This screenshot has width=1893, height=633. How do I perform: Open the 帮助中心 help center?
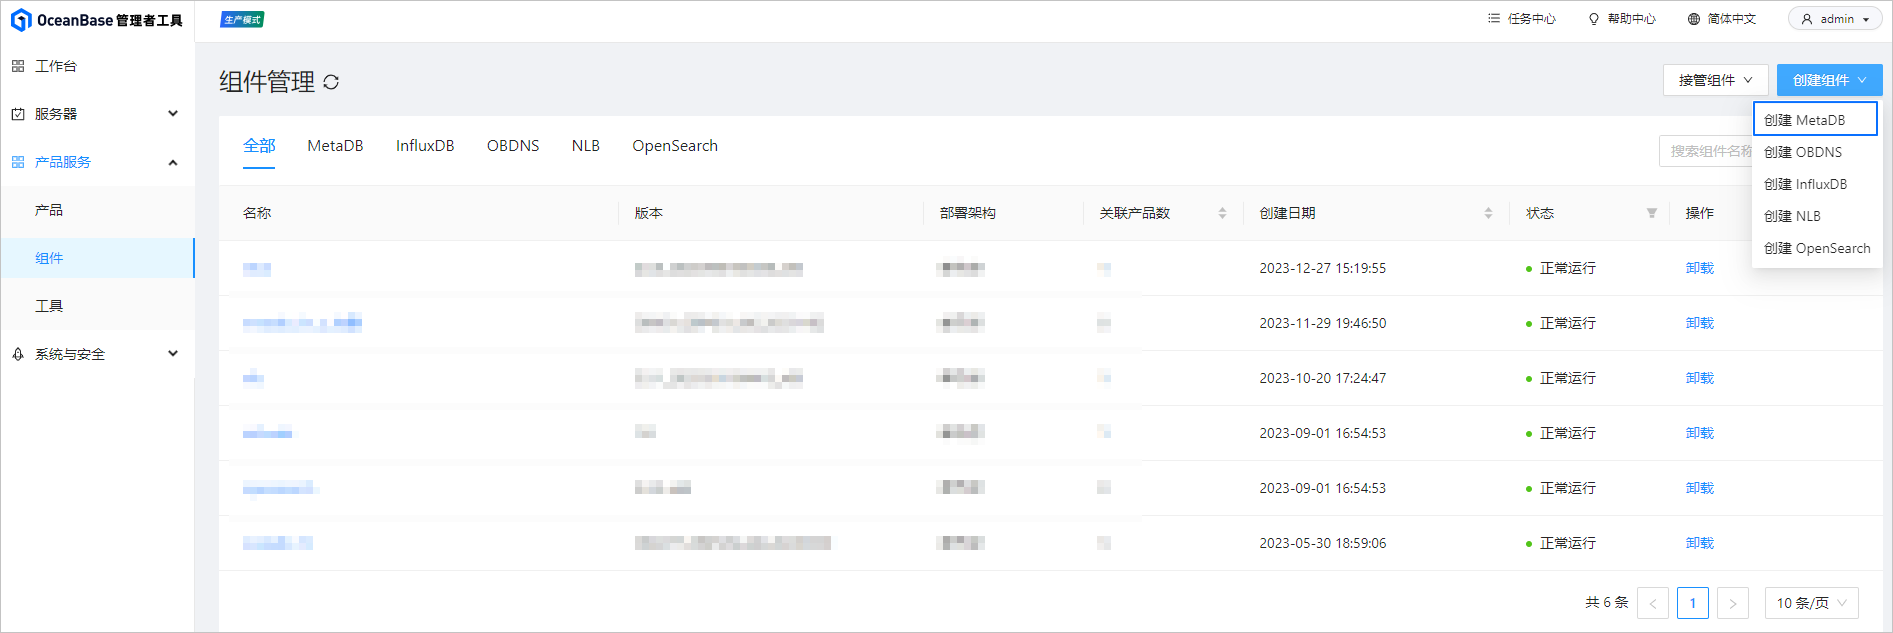[1621, 19]
